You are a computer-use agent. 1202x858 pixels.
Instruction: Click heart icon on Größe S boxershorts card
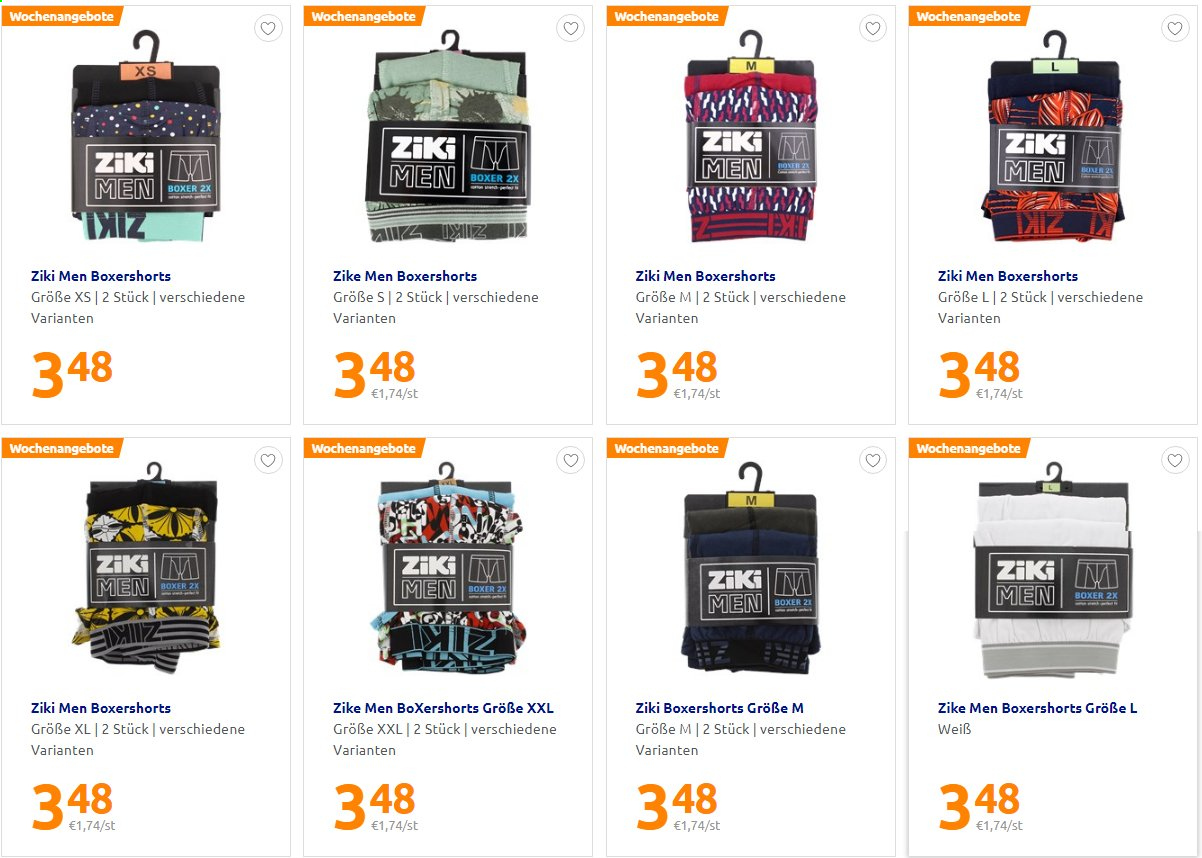571,29
